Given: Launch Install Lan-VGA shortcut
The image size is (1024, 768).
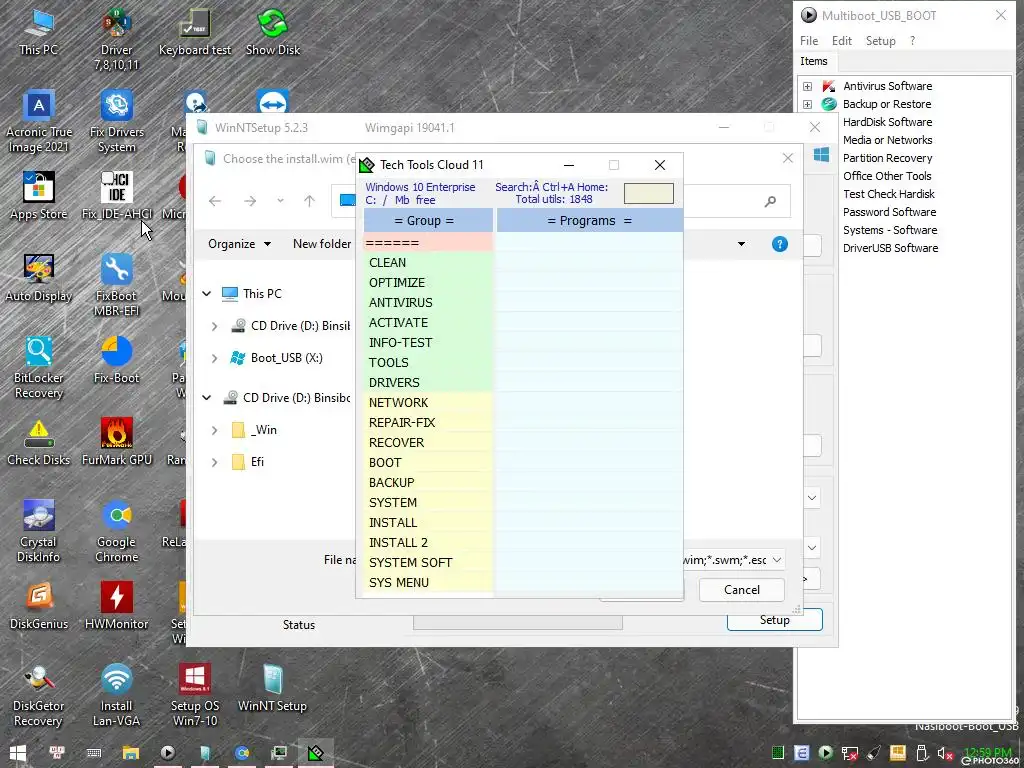Looking at the screenshot, I should coord(116,696).
